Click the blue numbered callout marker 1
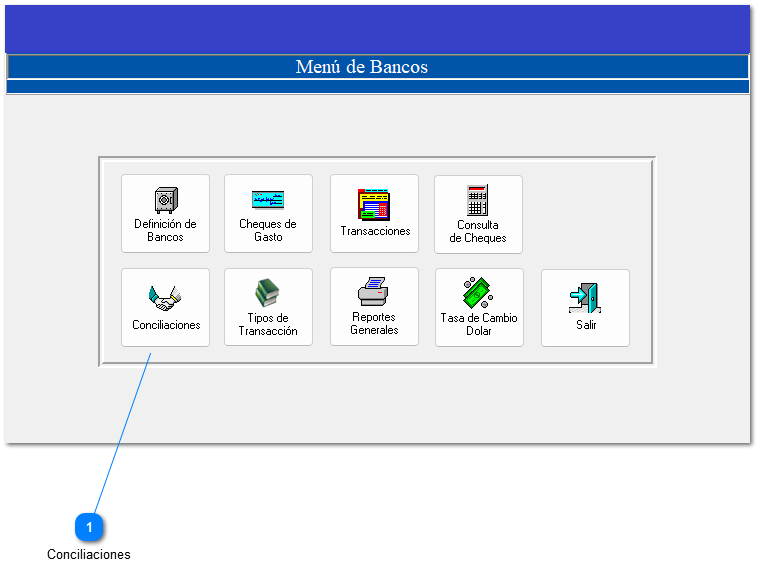 coord(89,527)
